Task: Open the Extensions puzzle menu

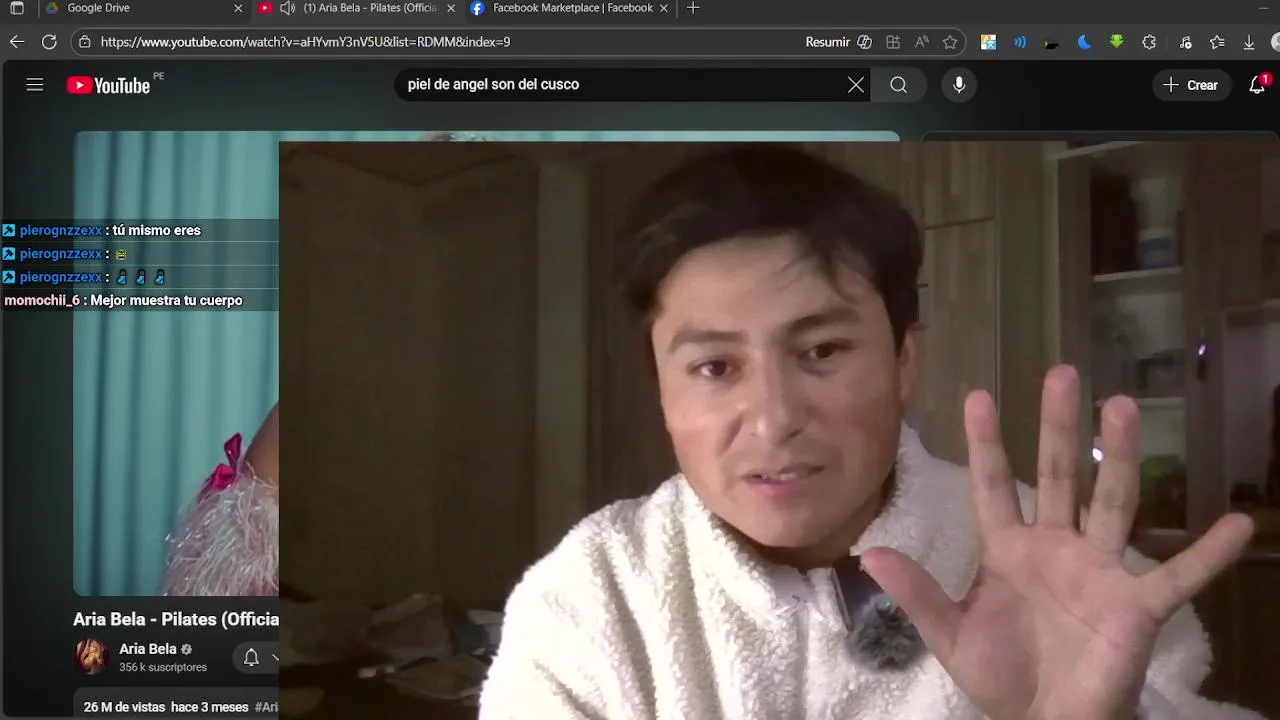Action: coord(1149,42)
